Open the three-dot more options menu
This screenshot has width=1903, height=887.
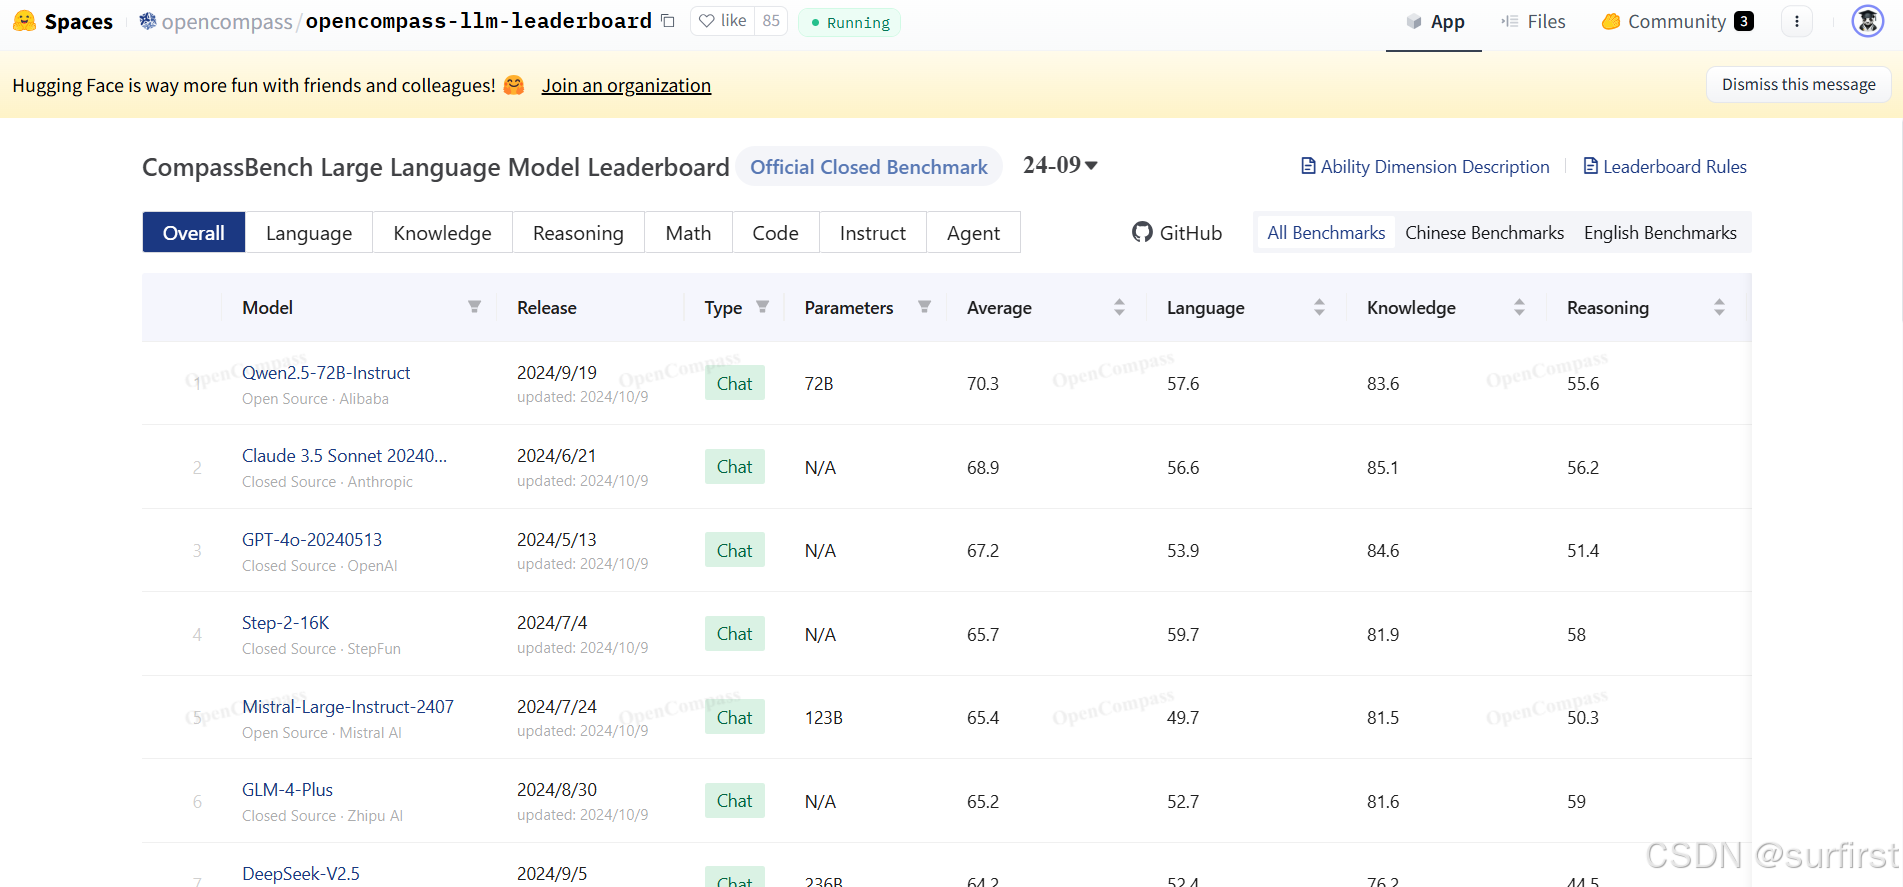pyautogui.click(x=1797, y=21)
